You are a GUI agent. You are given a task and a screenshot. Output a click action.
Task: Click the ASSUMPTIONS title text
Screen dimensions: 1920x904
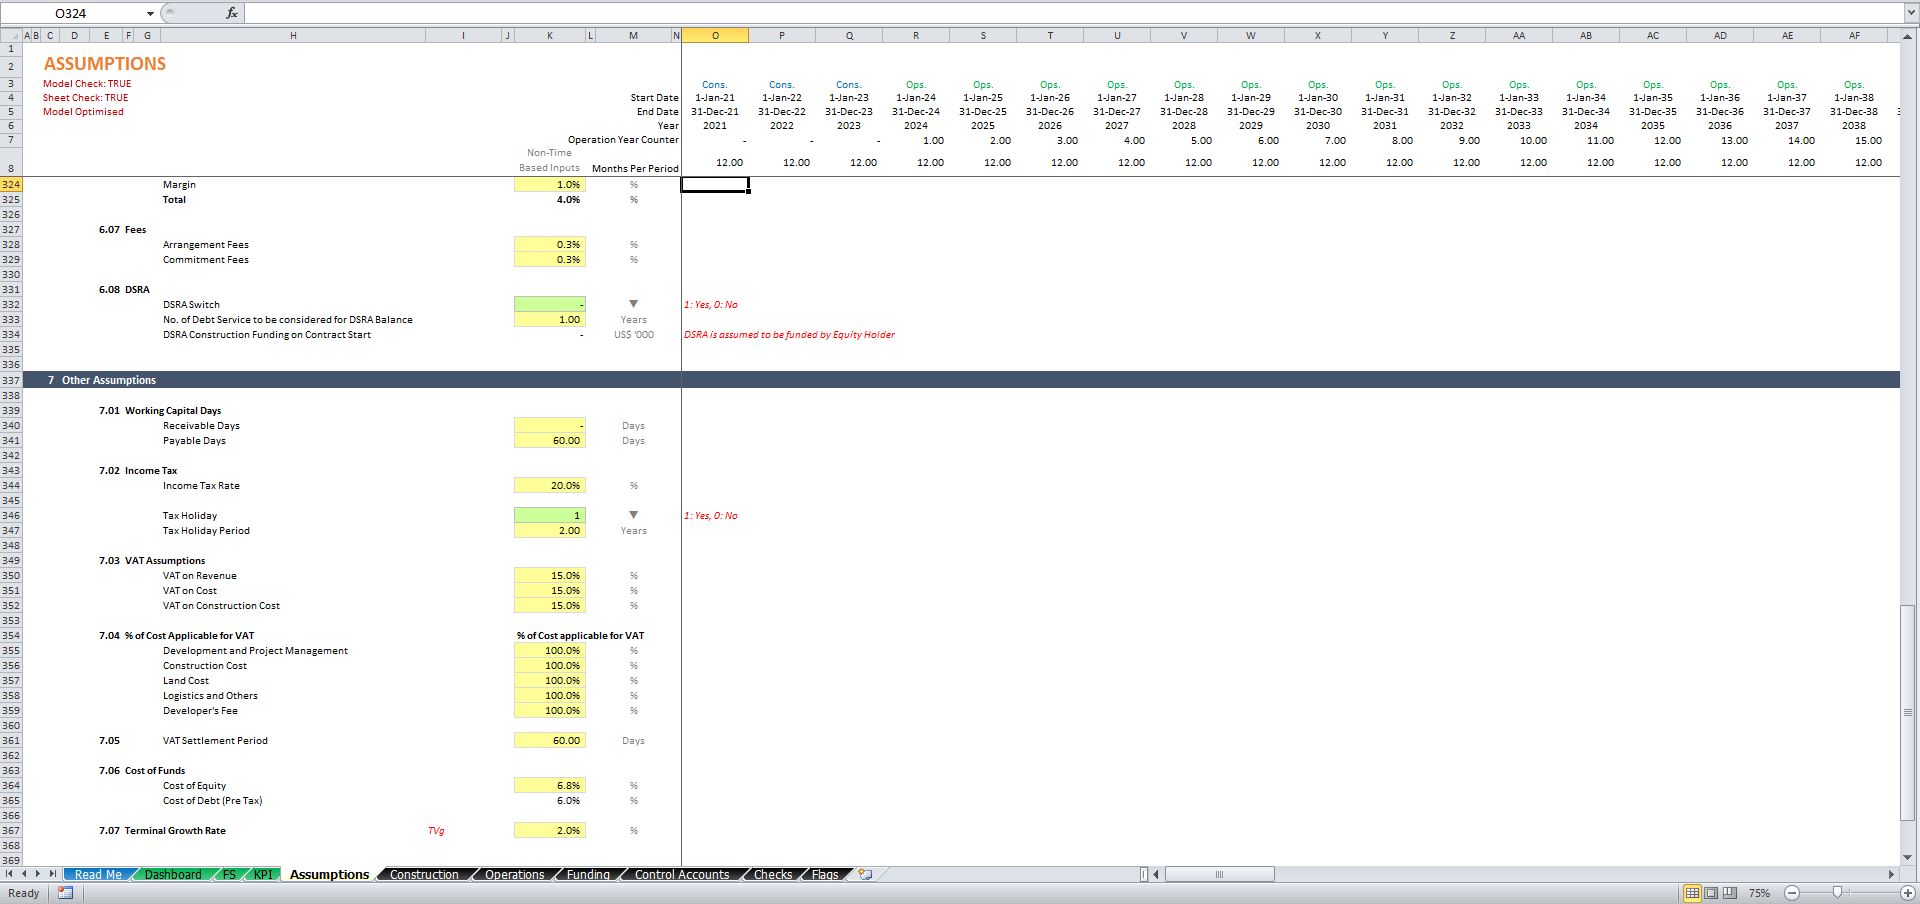[104, 63]
